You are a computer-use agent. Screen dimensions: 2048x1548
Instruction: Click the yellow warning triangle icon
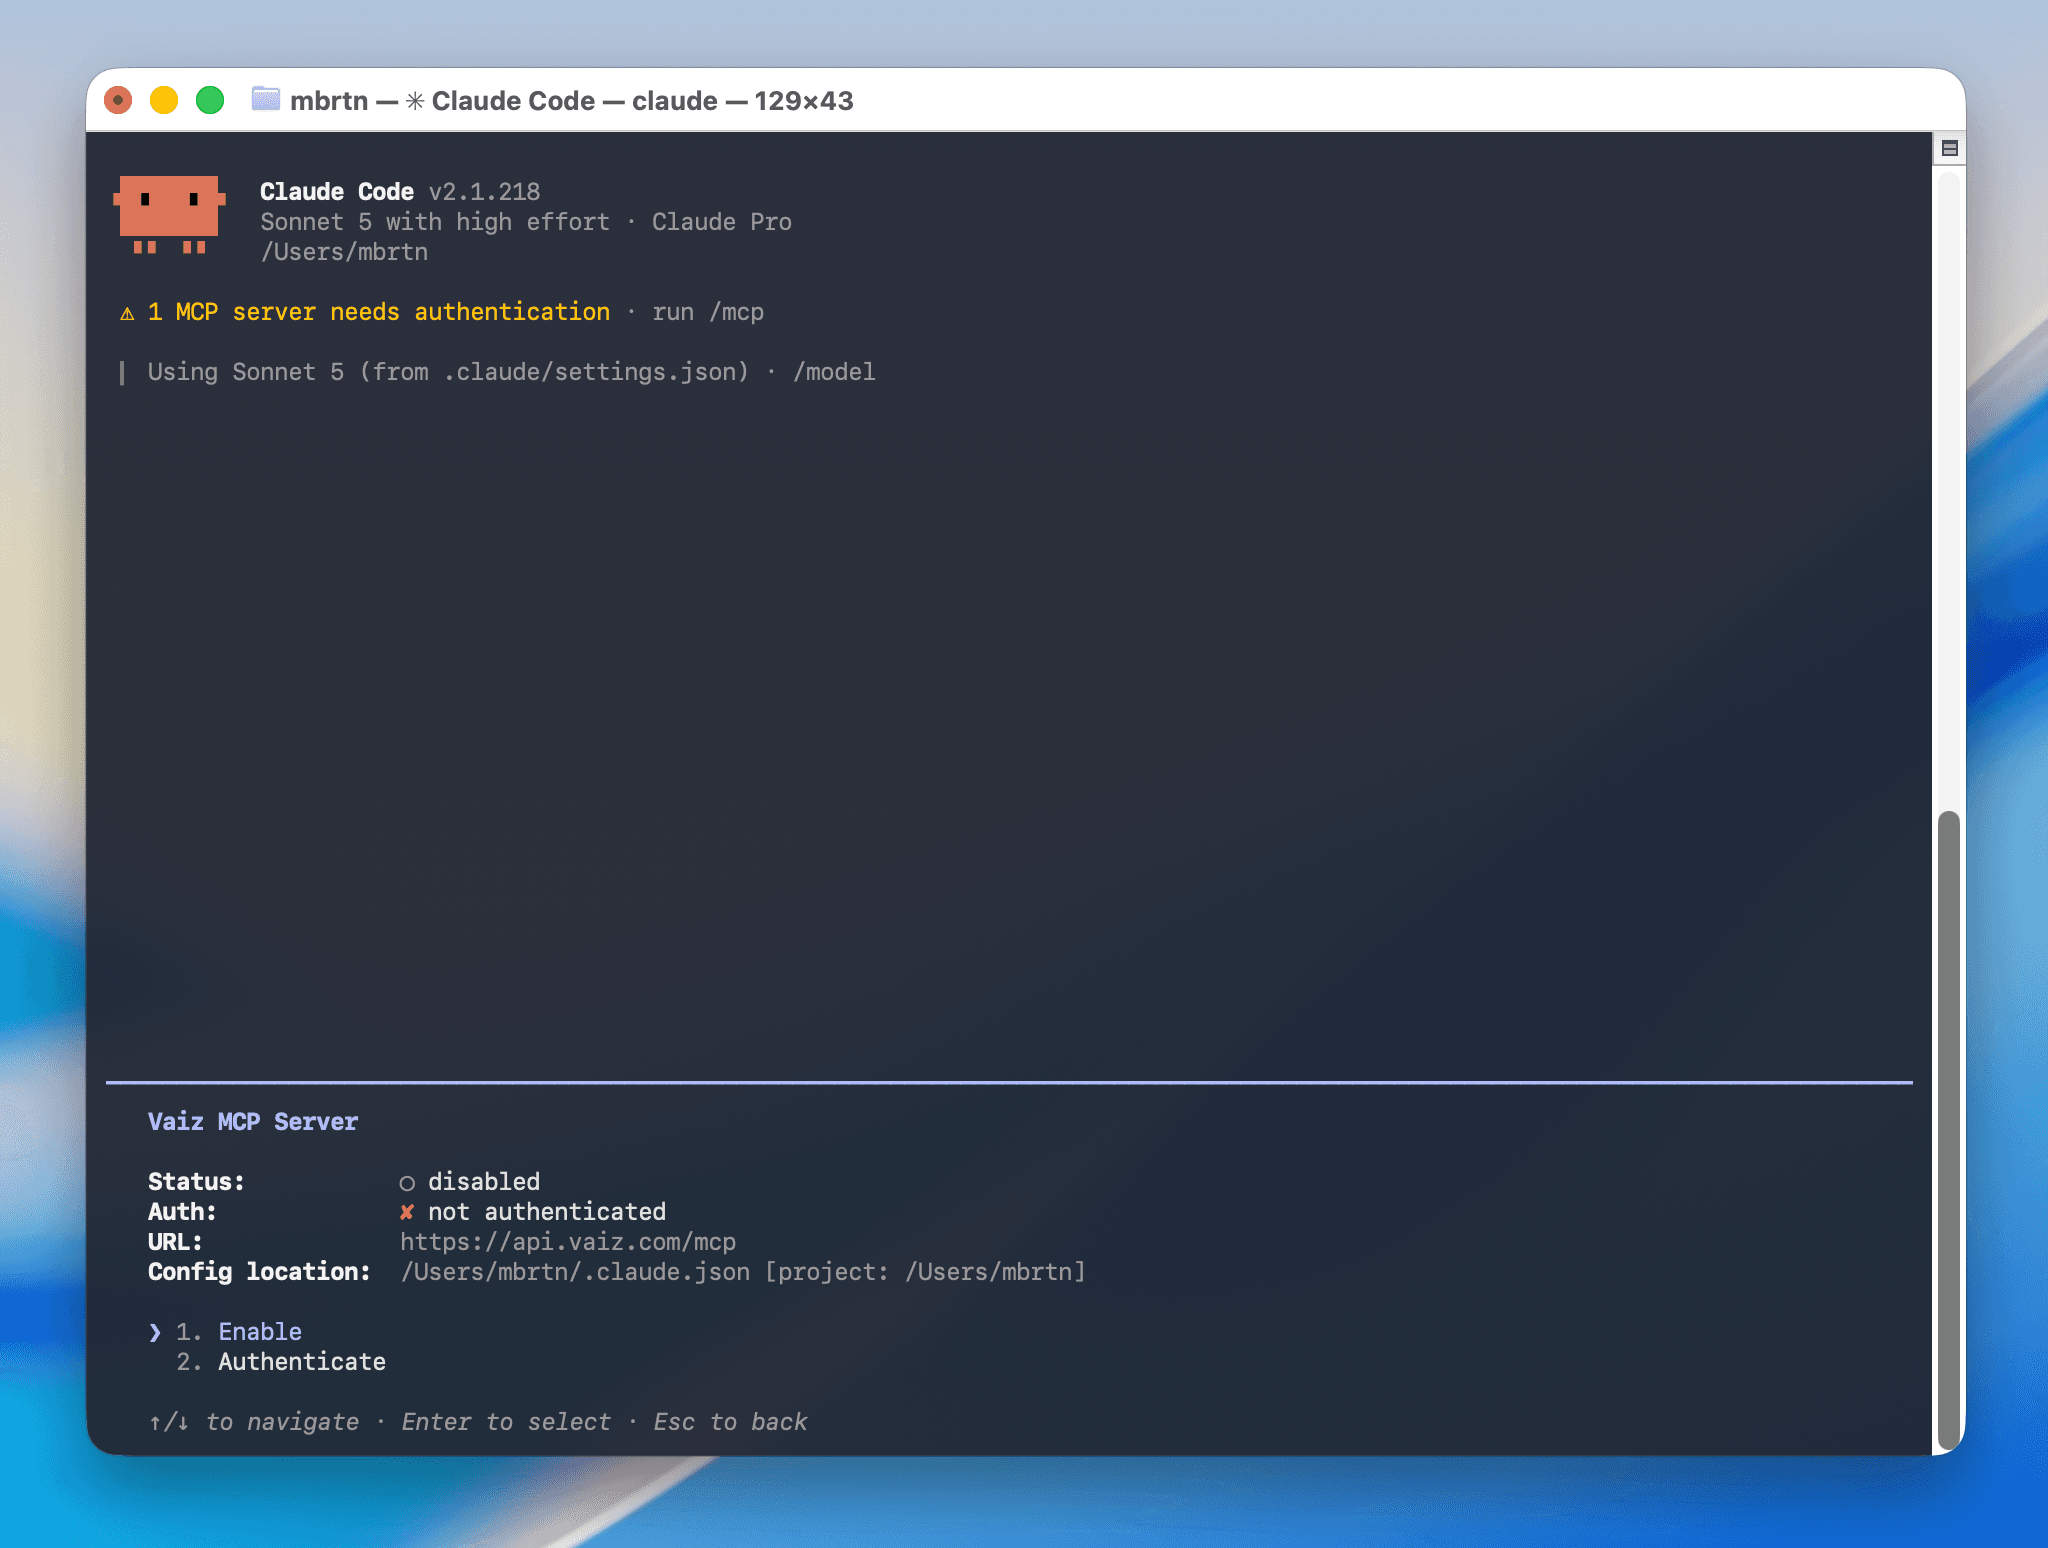tap(127, 314)
